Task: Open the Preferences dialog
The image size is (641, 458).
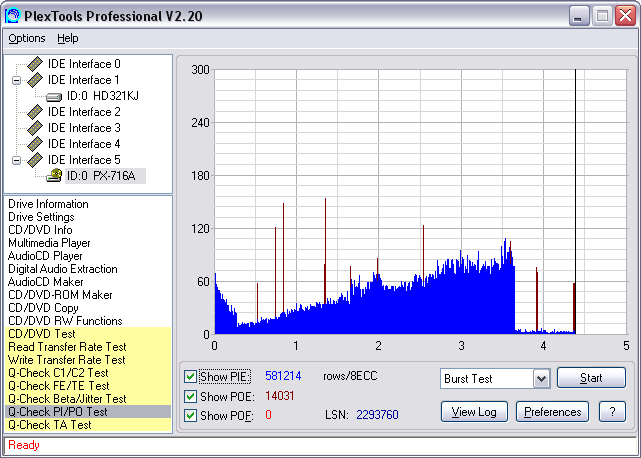Action: 552,412
